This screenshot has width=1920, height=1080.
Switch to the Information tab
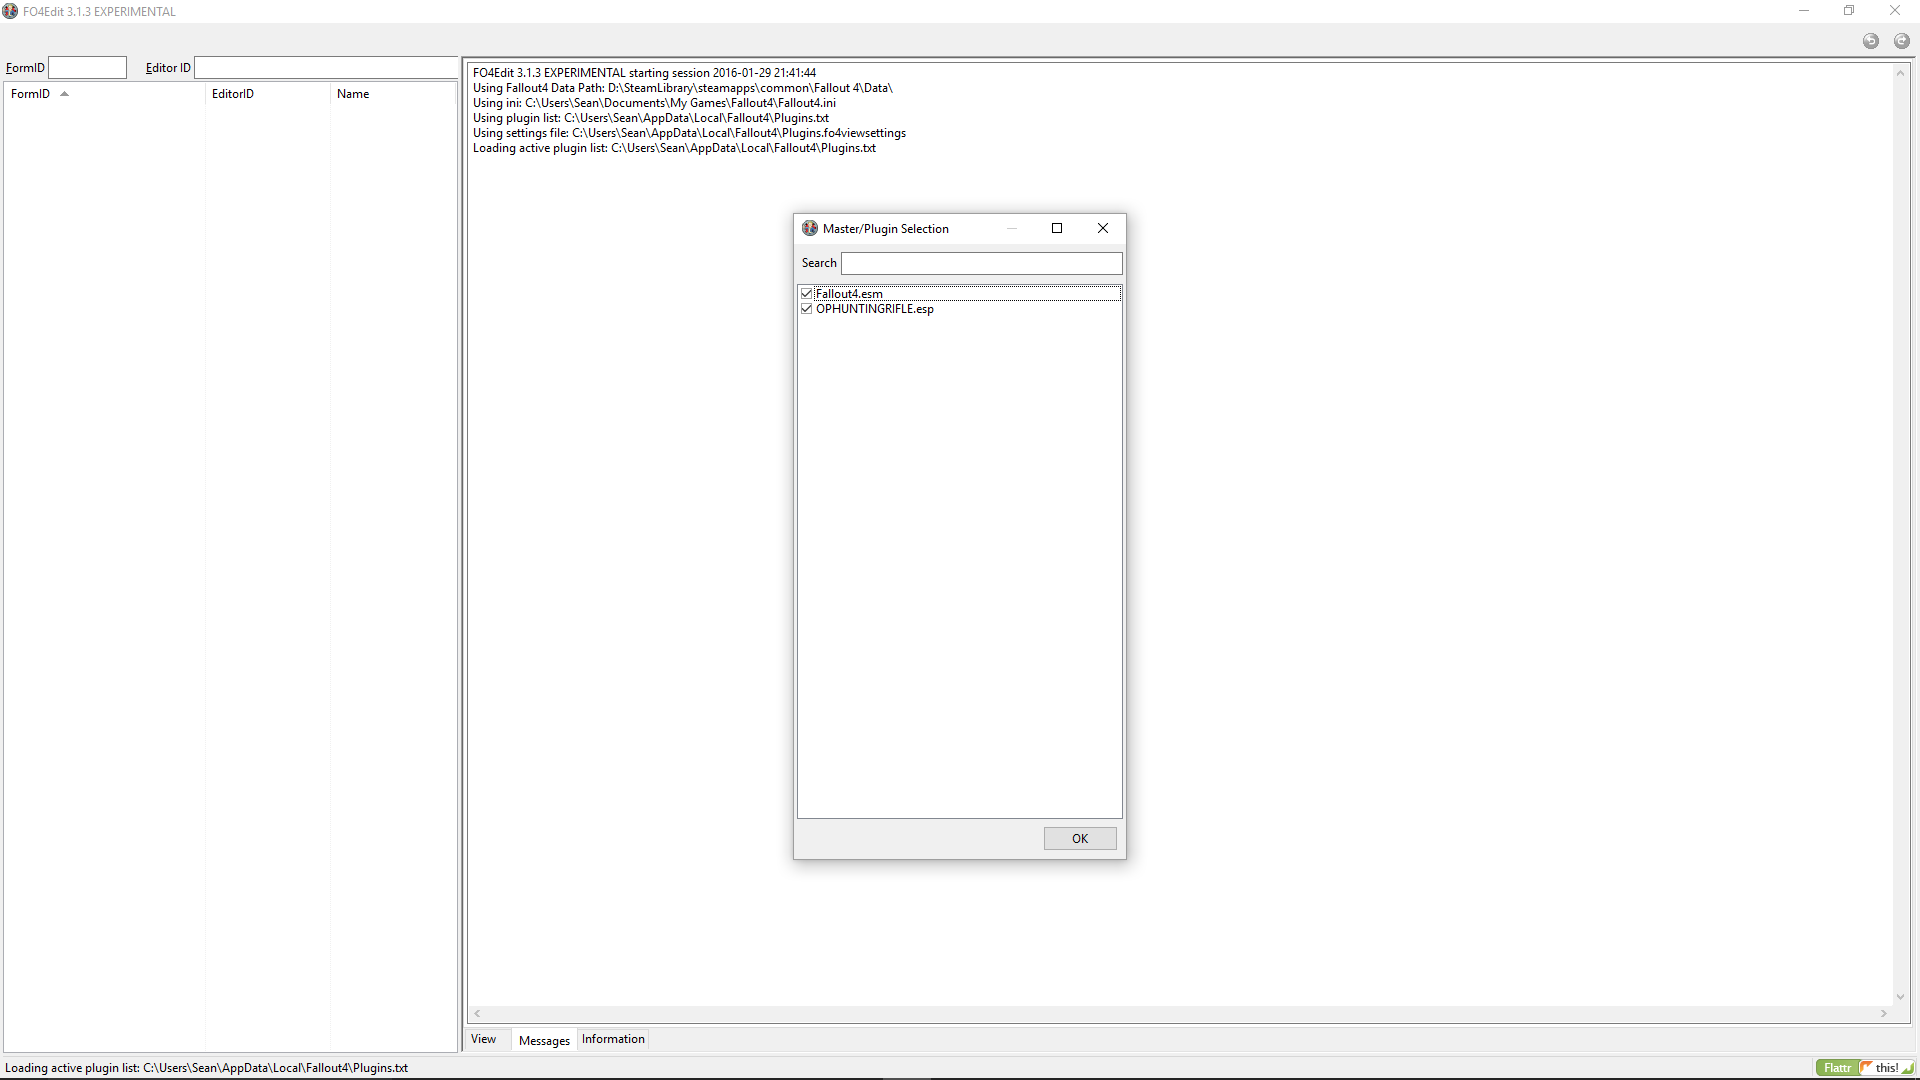point(613,1039)
